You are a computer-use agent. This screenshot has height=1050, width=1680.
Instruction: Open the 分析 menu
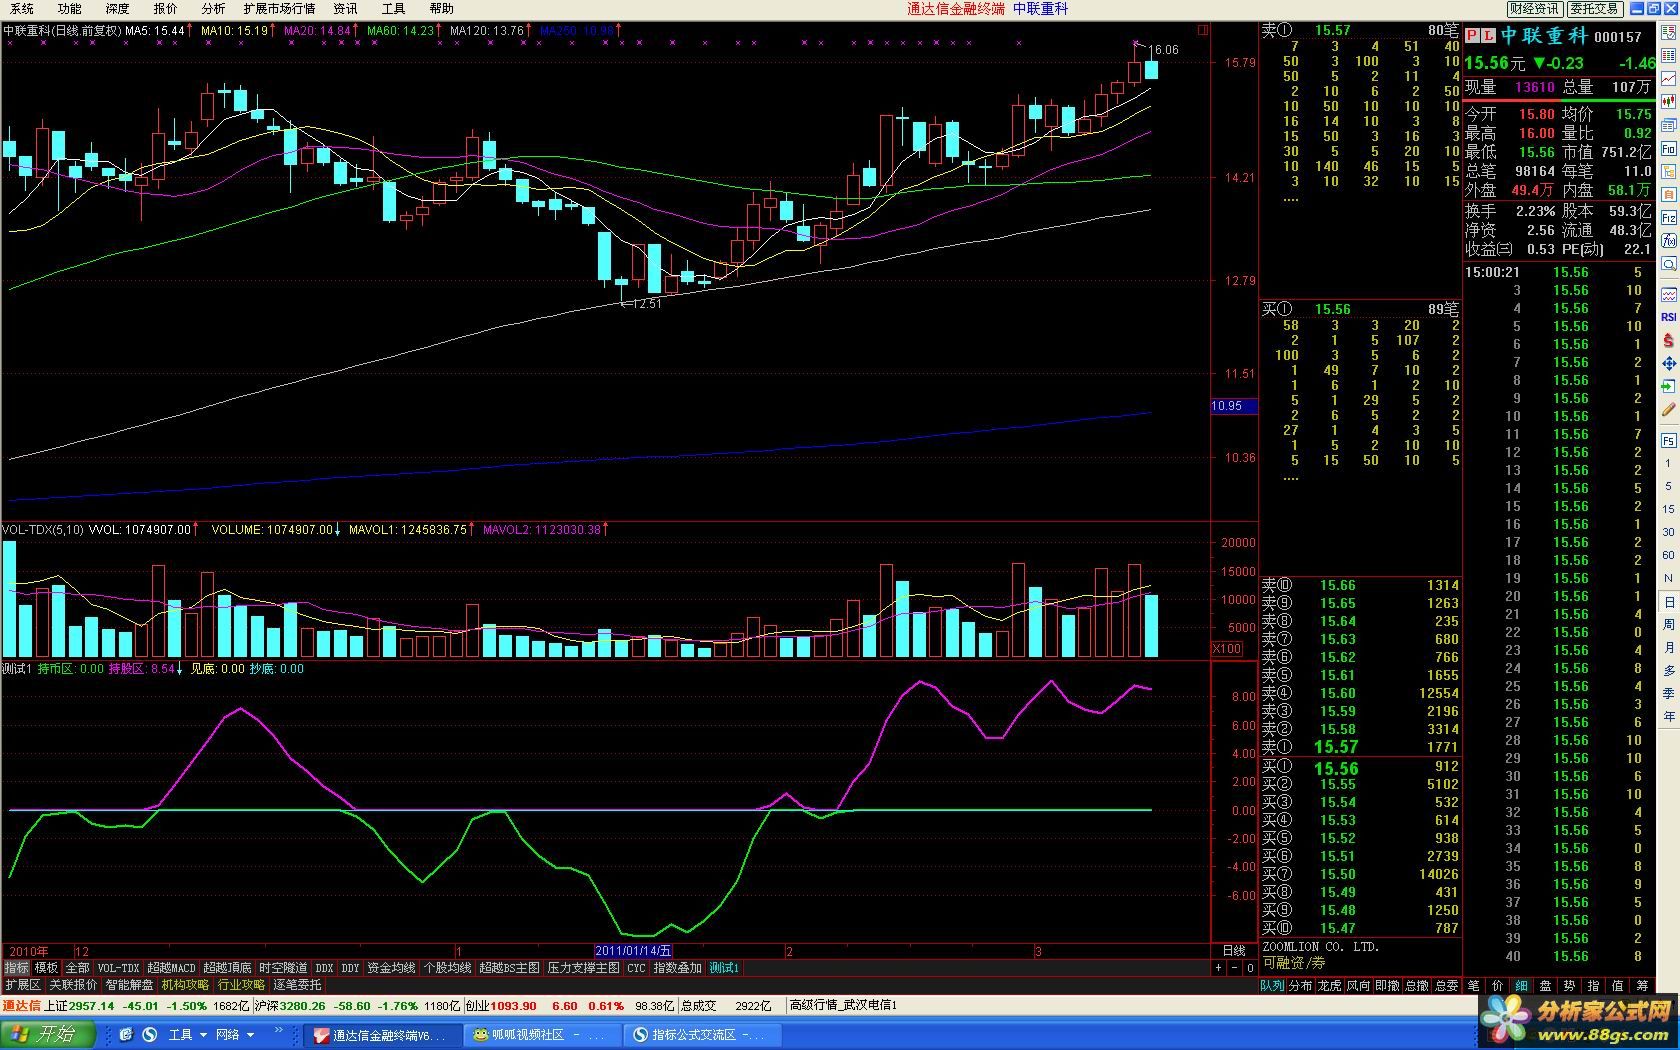pos(213,9)
